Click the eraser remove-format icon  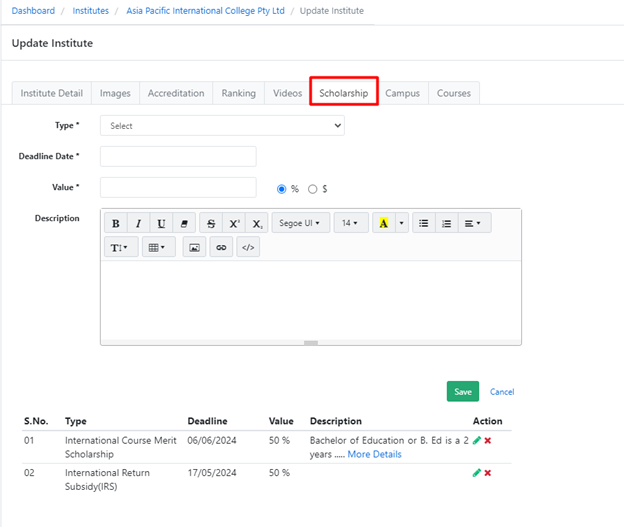point(183,224)
